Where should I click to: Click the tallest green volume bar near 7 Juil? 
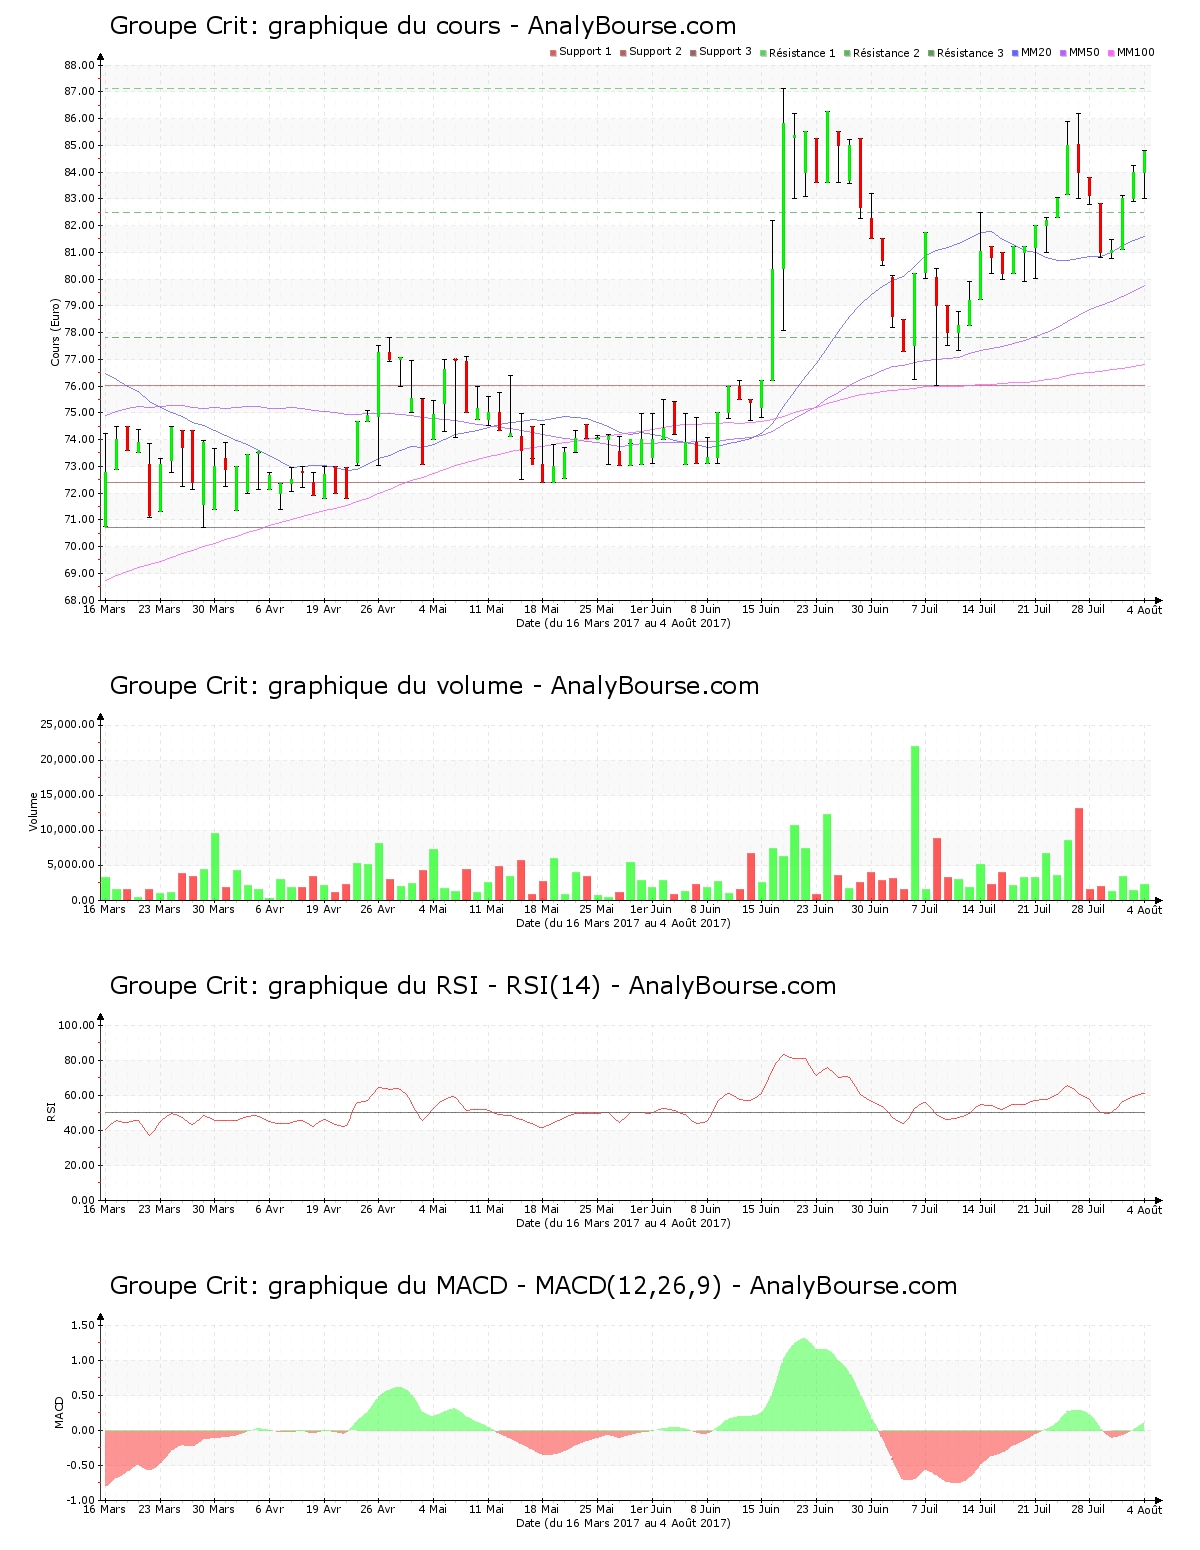tap(915, 823)
